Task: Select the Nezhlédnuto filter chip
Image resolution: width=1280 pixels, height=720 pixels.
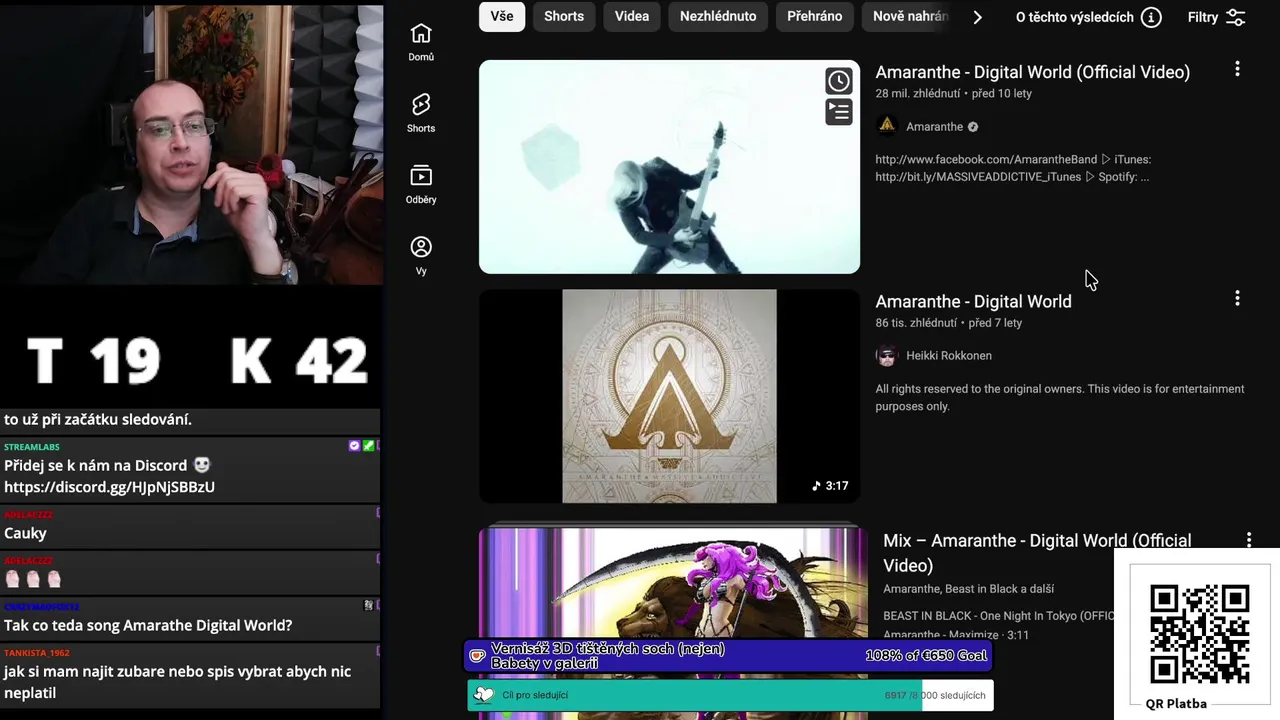Action: pyautogui.click(x=718, y=16)
